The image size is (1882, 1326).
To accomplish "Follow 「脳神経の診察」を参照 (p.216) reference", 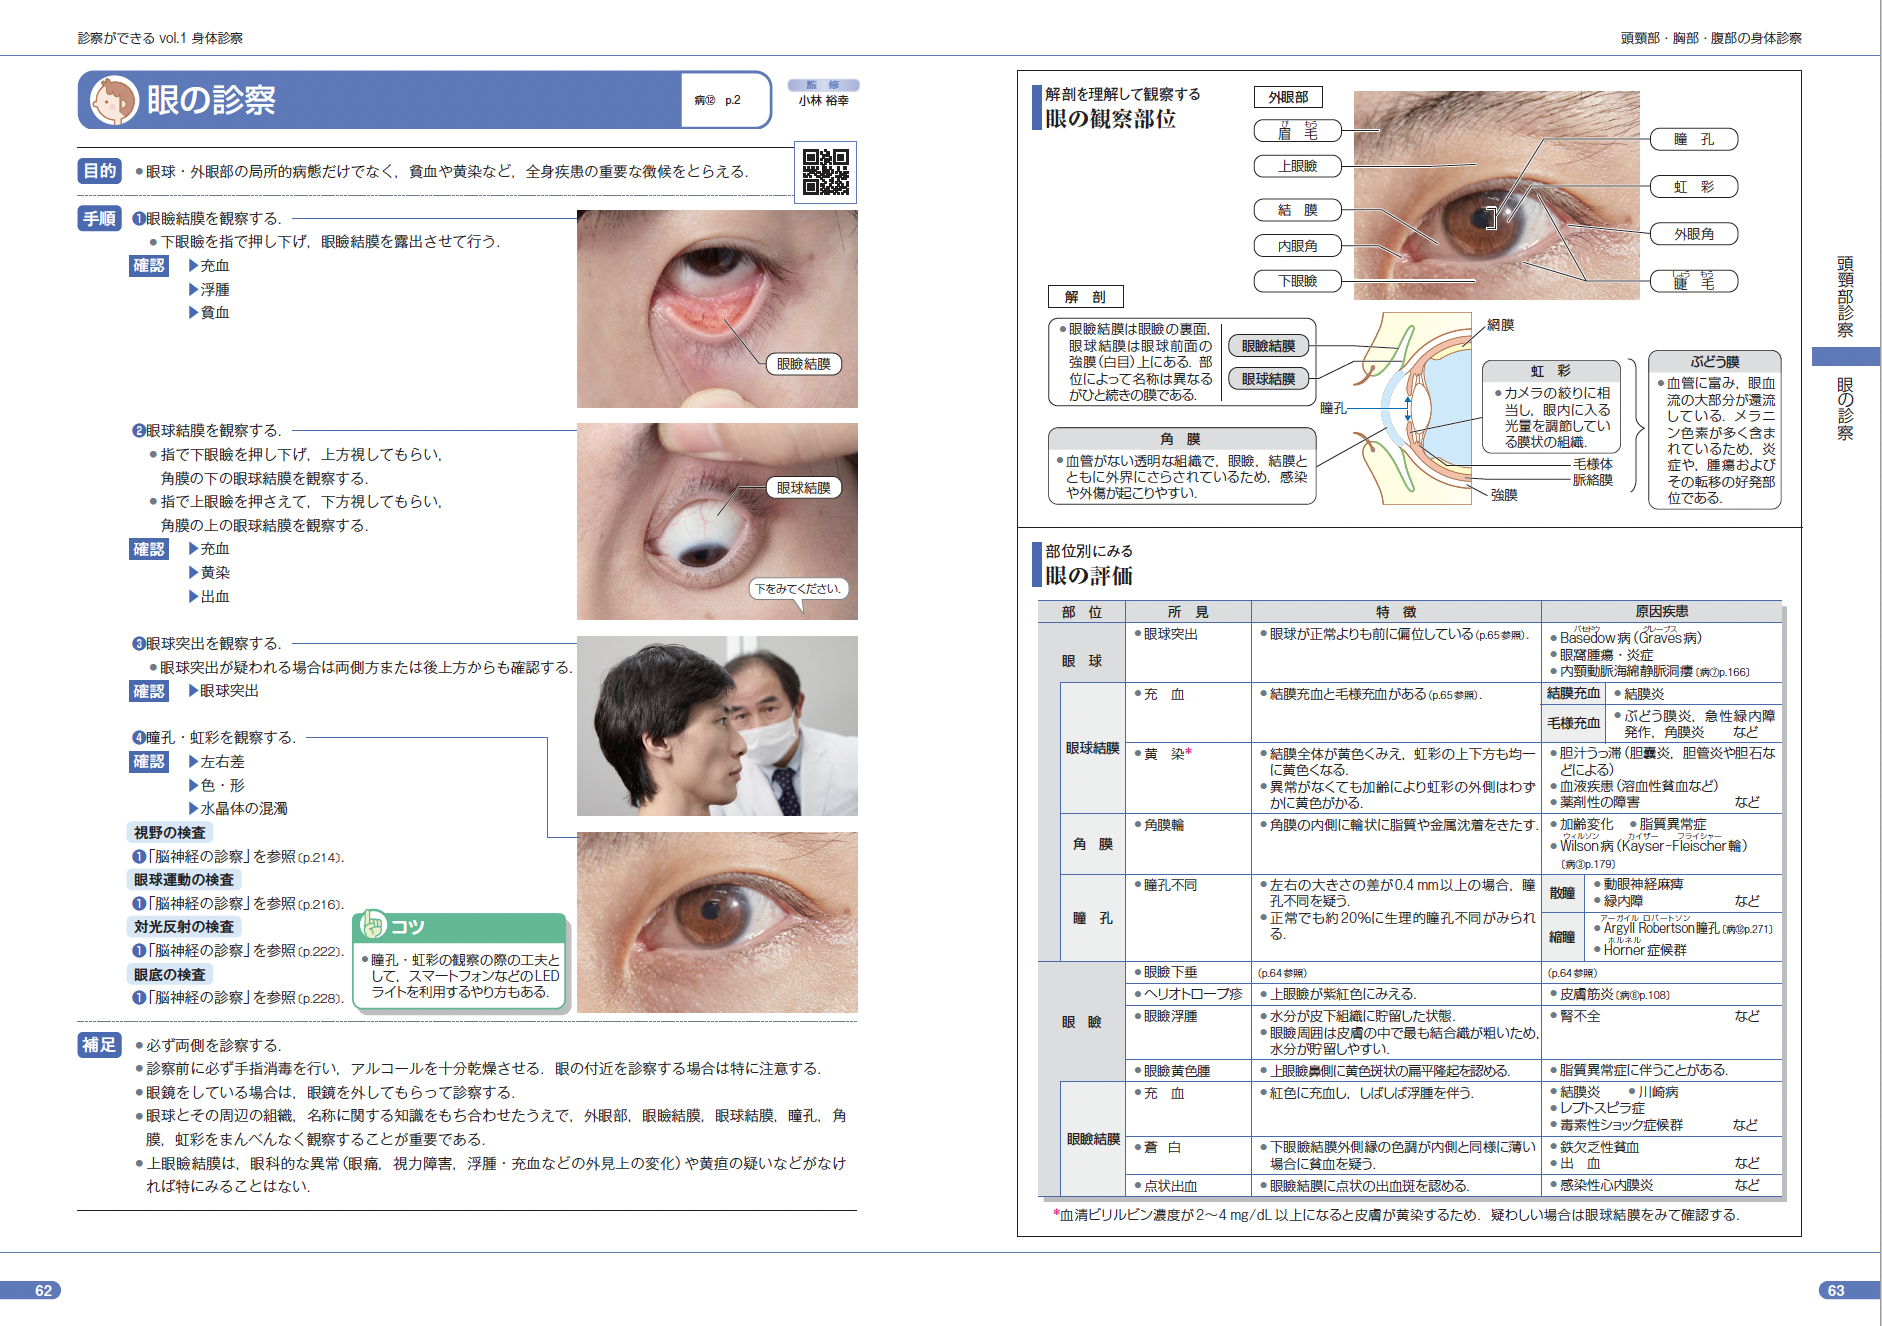I will (x=238, y=904).
